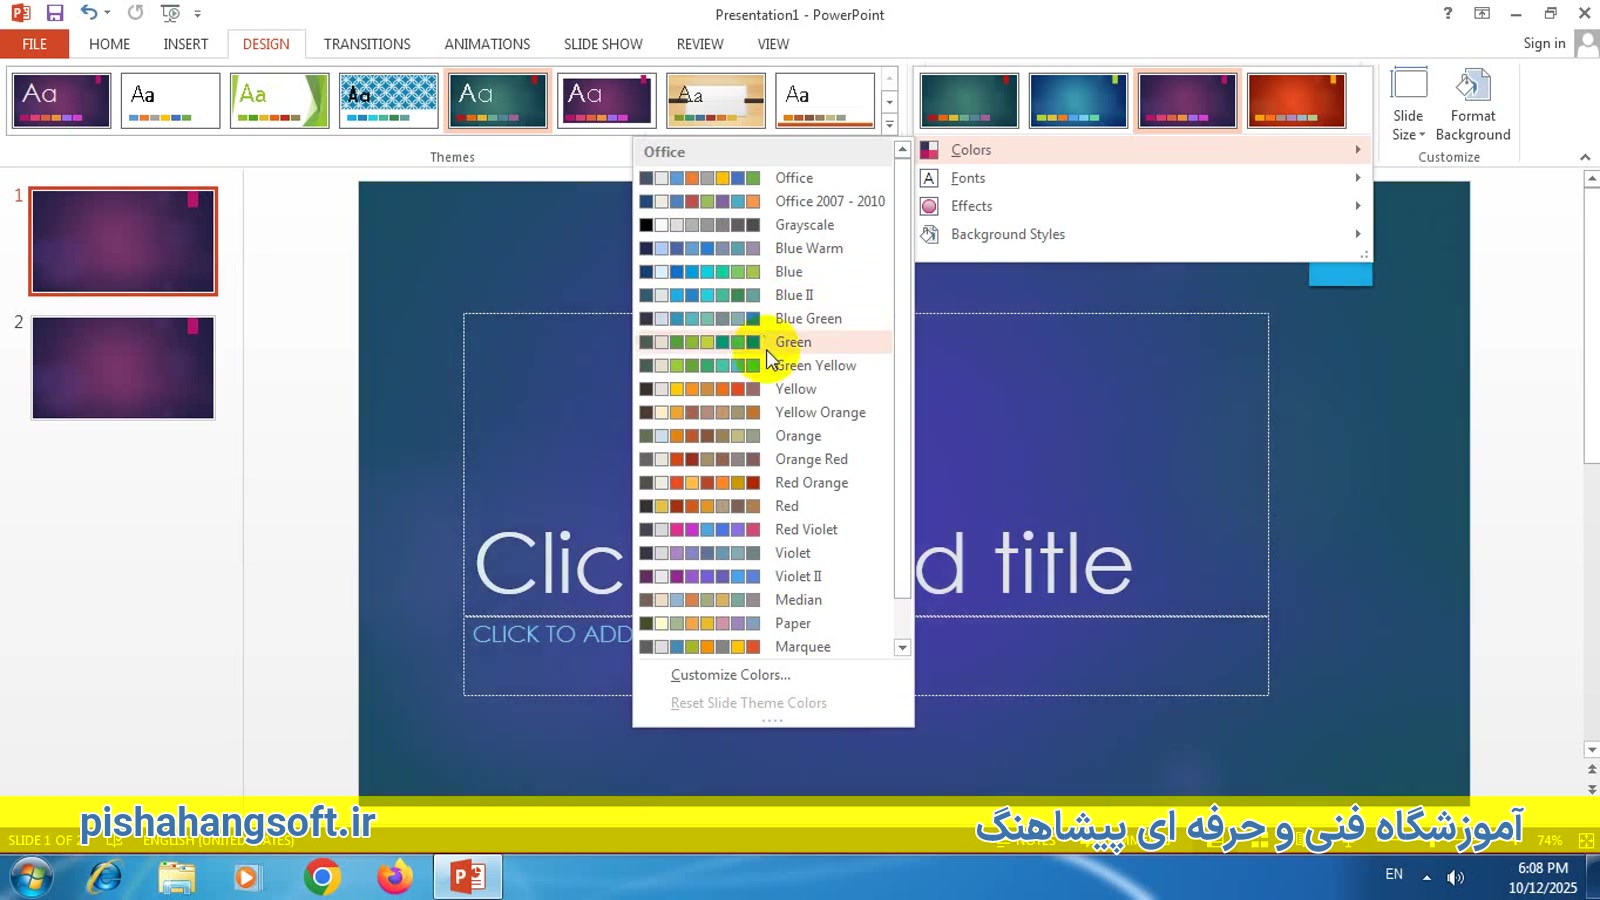Choose the teal green variant thumbnail
The height and width of the screenshot is (900, 1600).
pyautogui.click(x=969, y=100)
